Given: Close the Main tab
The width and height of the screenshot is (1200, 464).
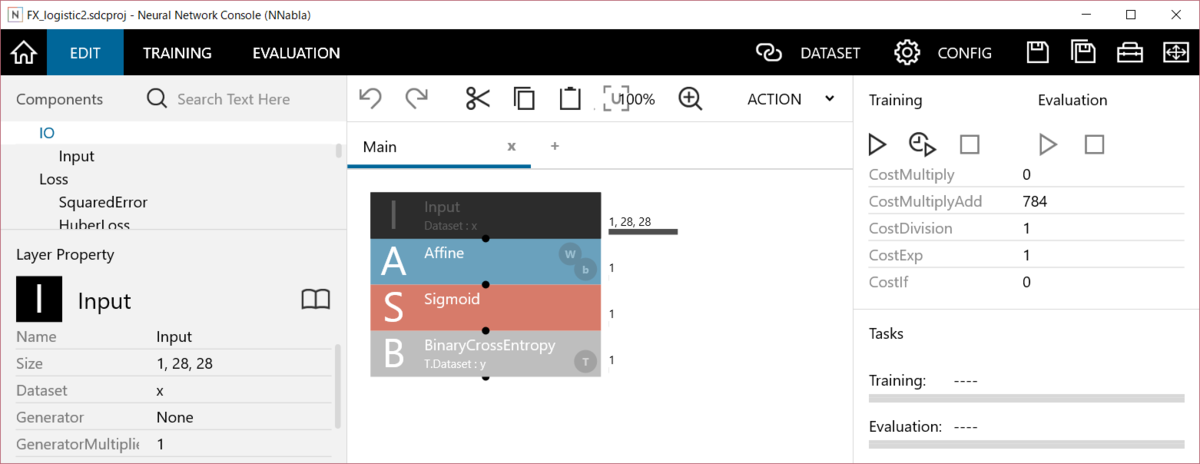Looking at the screenshot, I should point(511,146).
